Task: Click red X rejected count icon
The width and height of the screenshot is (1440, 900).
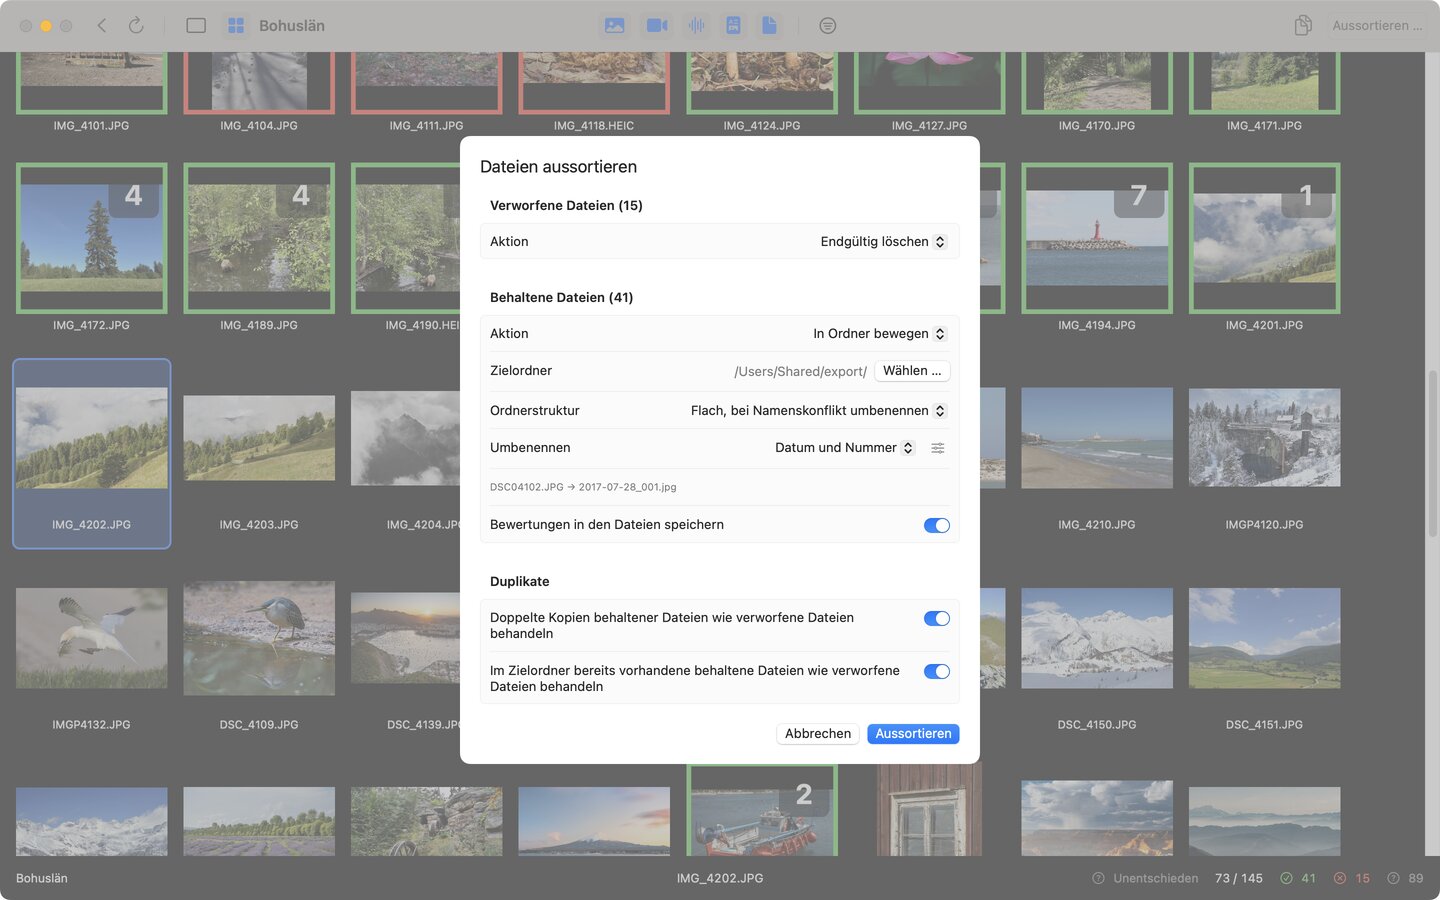Action: click(x=1340, y=878)
